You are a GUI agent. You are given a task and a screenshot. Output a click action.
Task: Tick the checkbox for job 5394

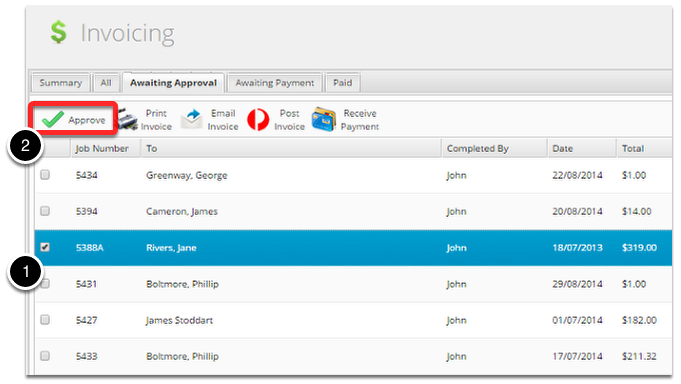tap(45, 211)
